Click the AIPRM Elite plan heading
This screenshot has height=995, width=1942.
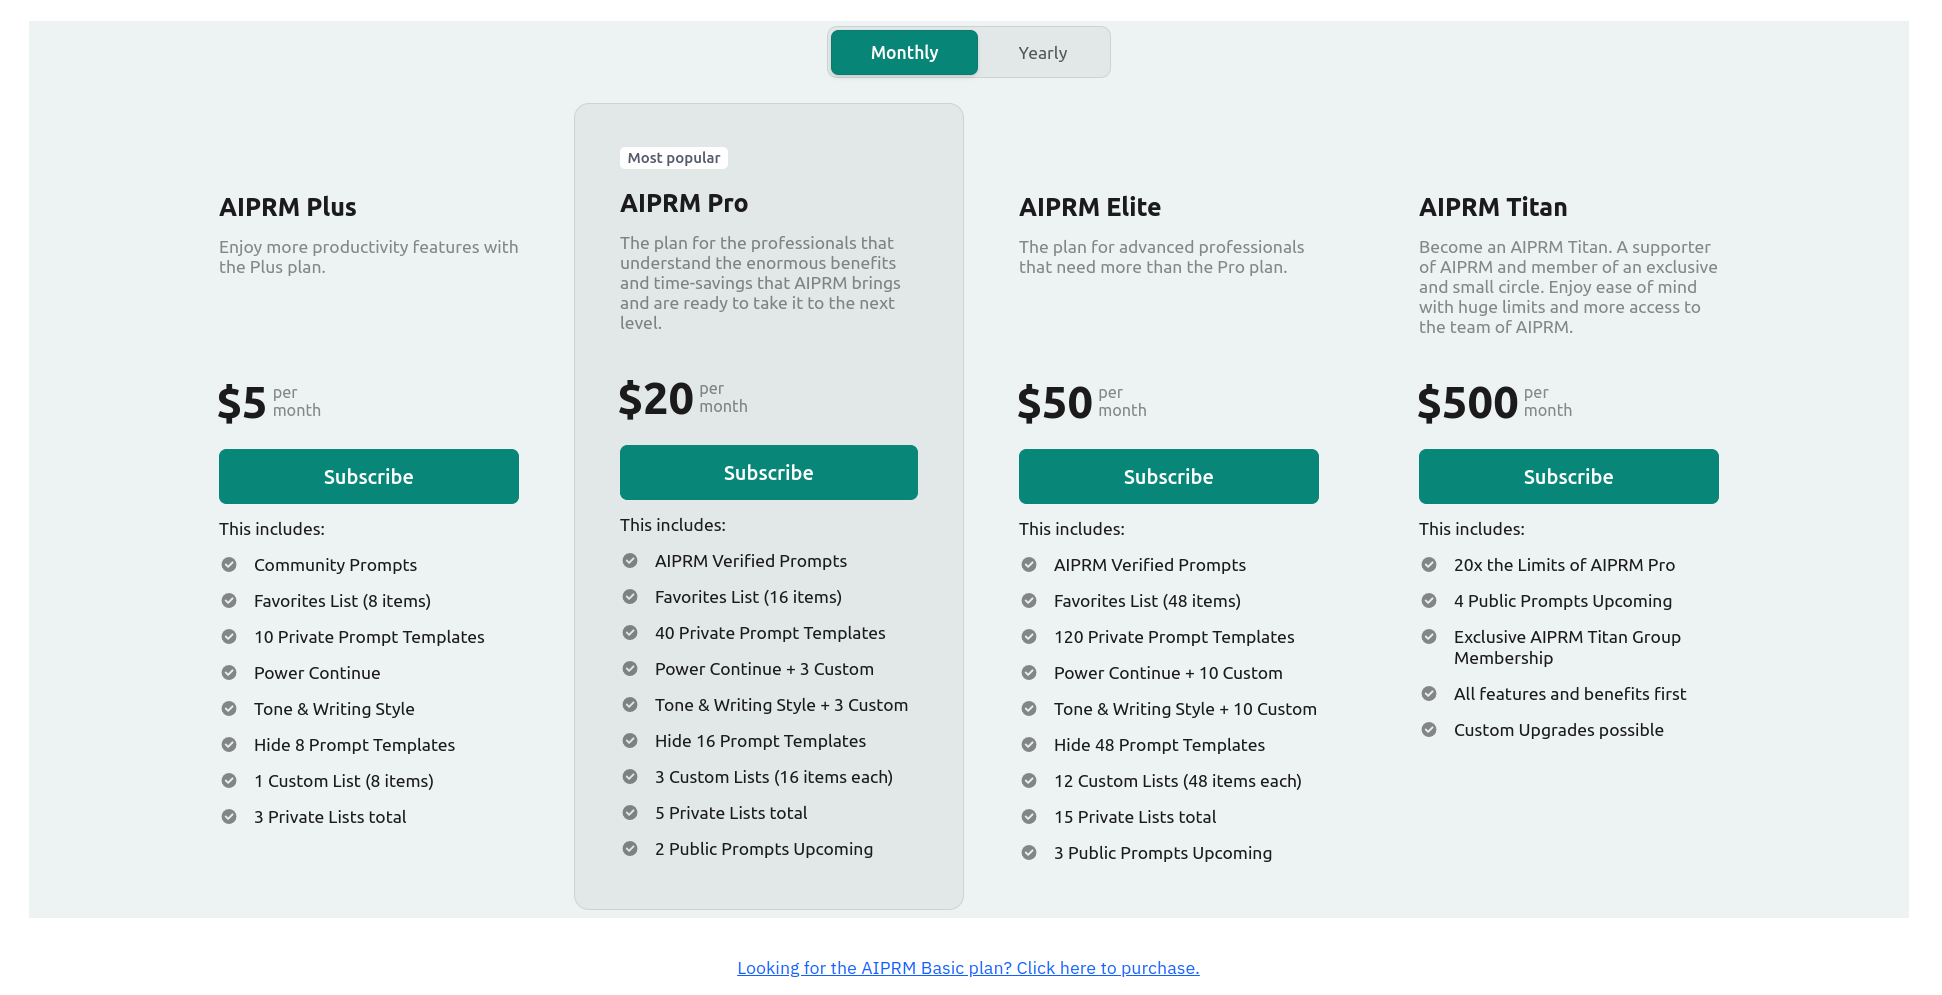coord(1089,207)
